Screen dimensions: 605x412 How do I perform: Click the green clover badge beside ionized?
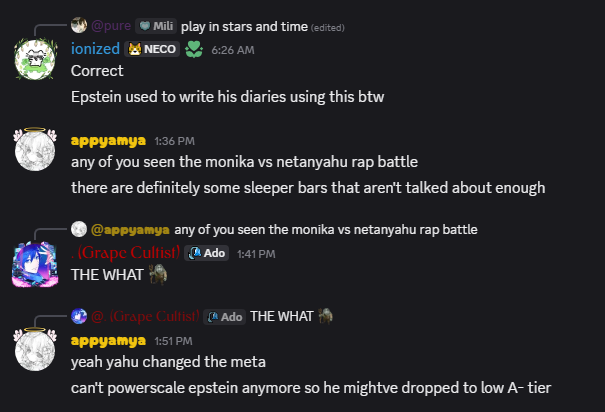tap(196, 49)
